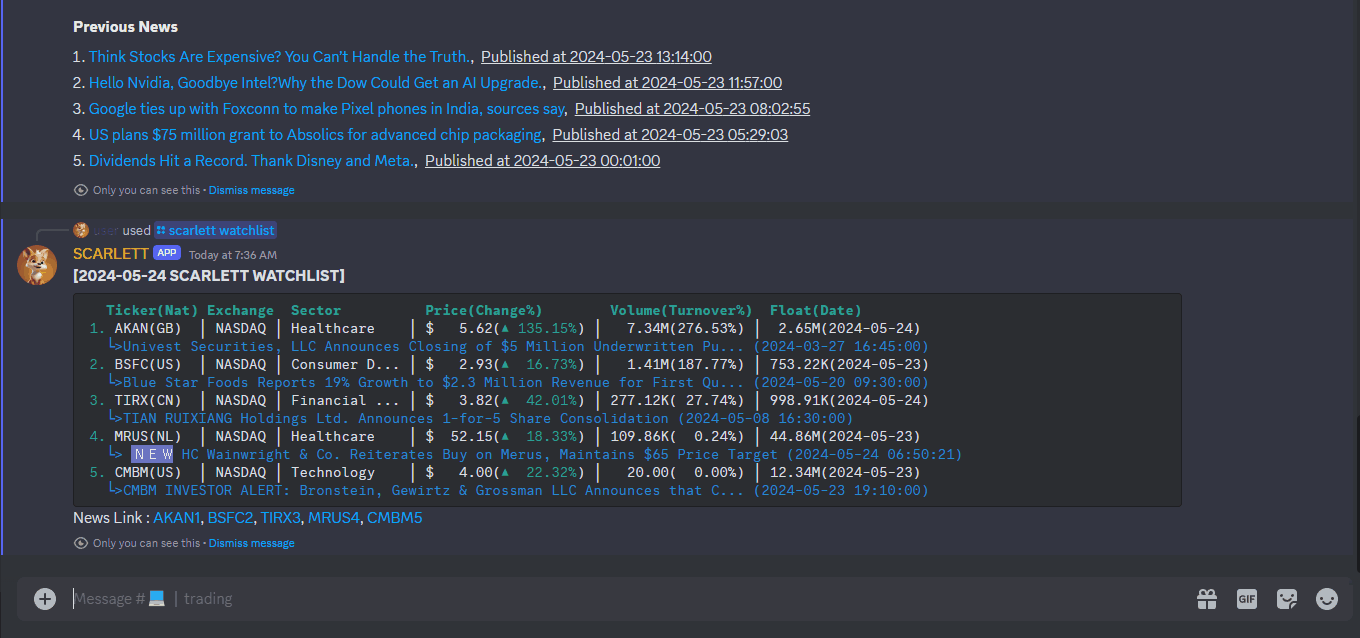This screenshot has width=1360, height=638.
Task: Click the Sector column header
Action: pos(316,310)
